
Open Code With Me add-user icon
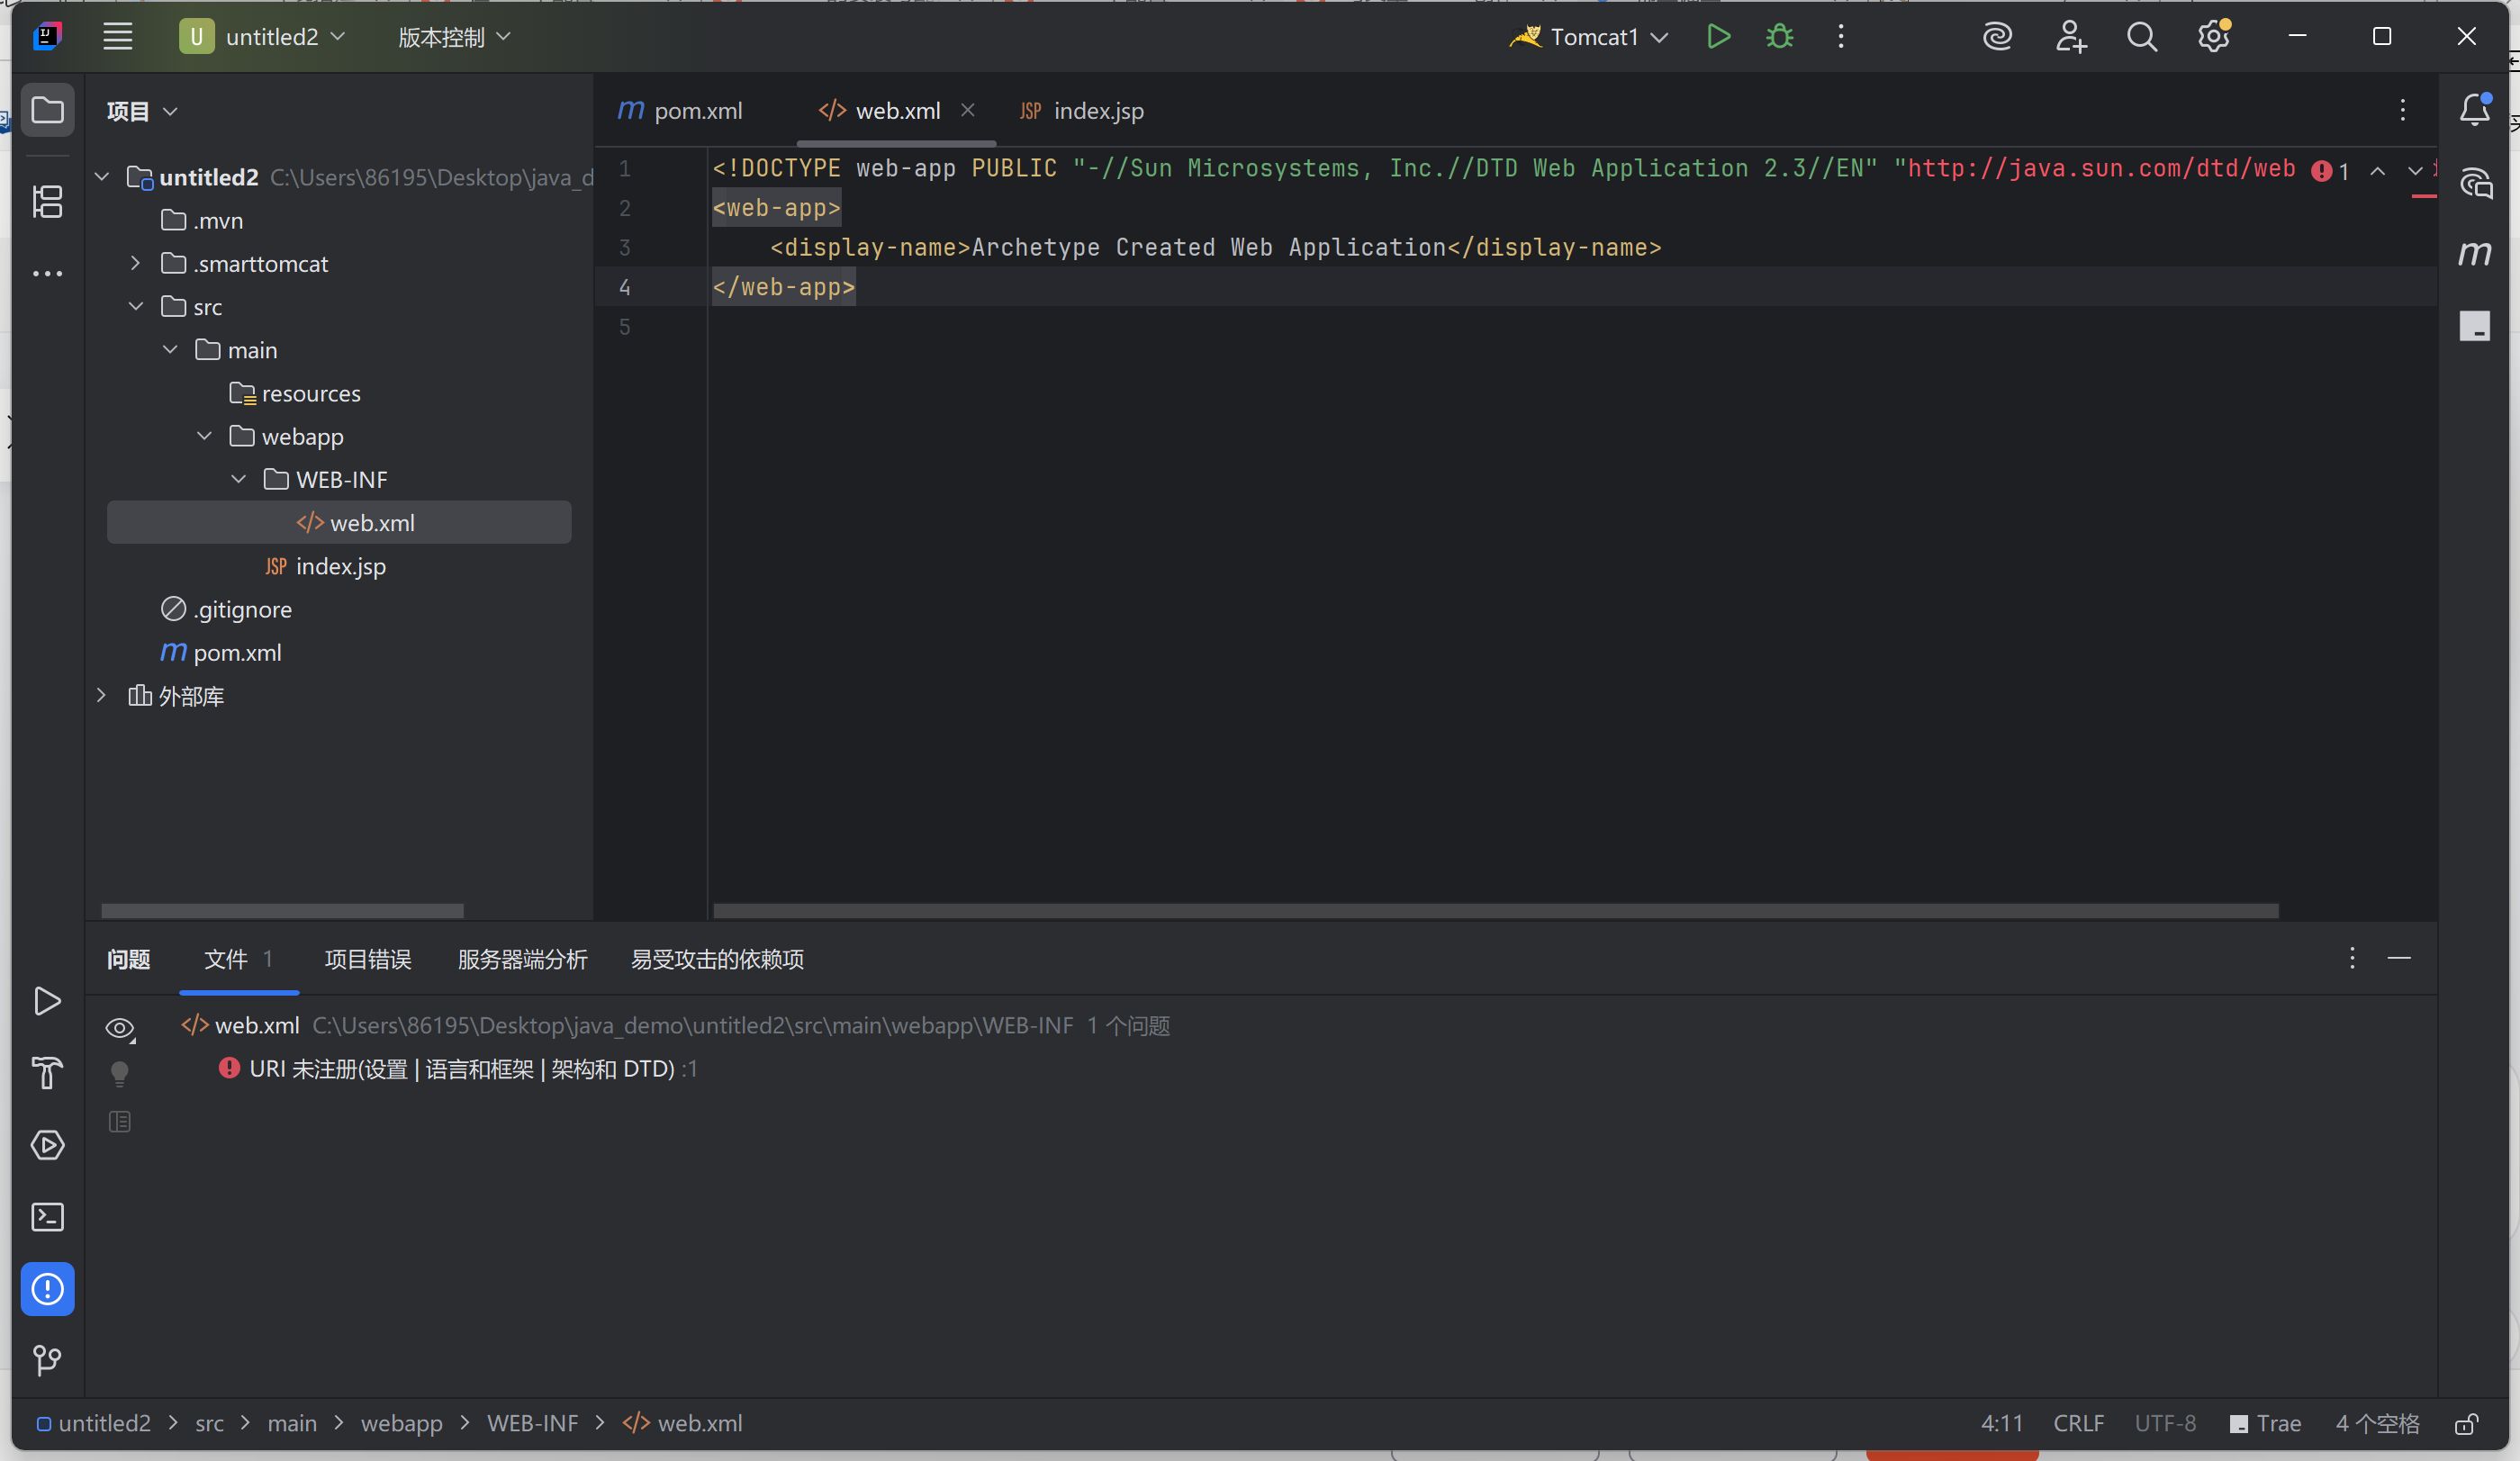pos(2070,37)
